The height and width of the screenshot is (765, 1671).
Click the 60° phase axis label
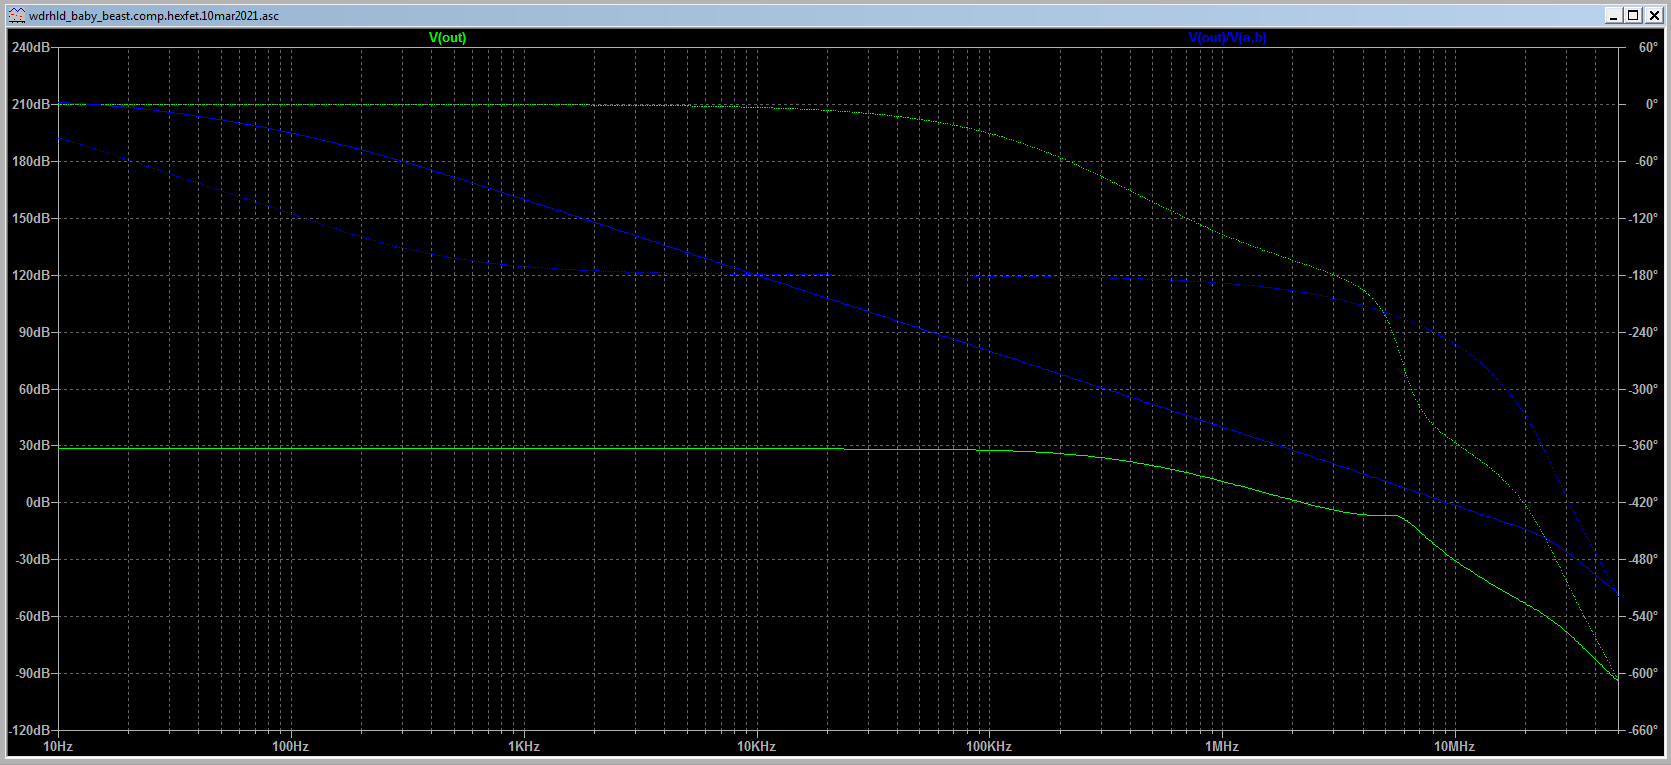1648,48
